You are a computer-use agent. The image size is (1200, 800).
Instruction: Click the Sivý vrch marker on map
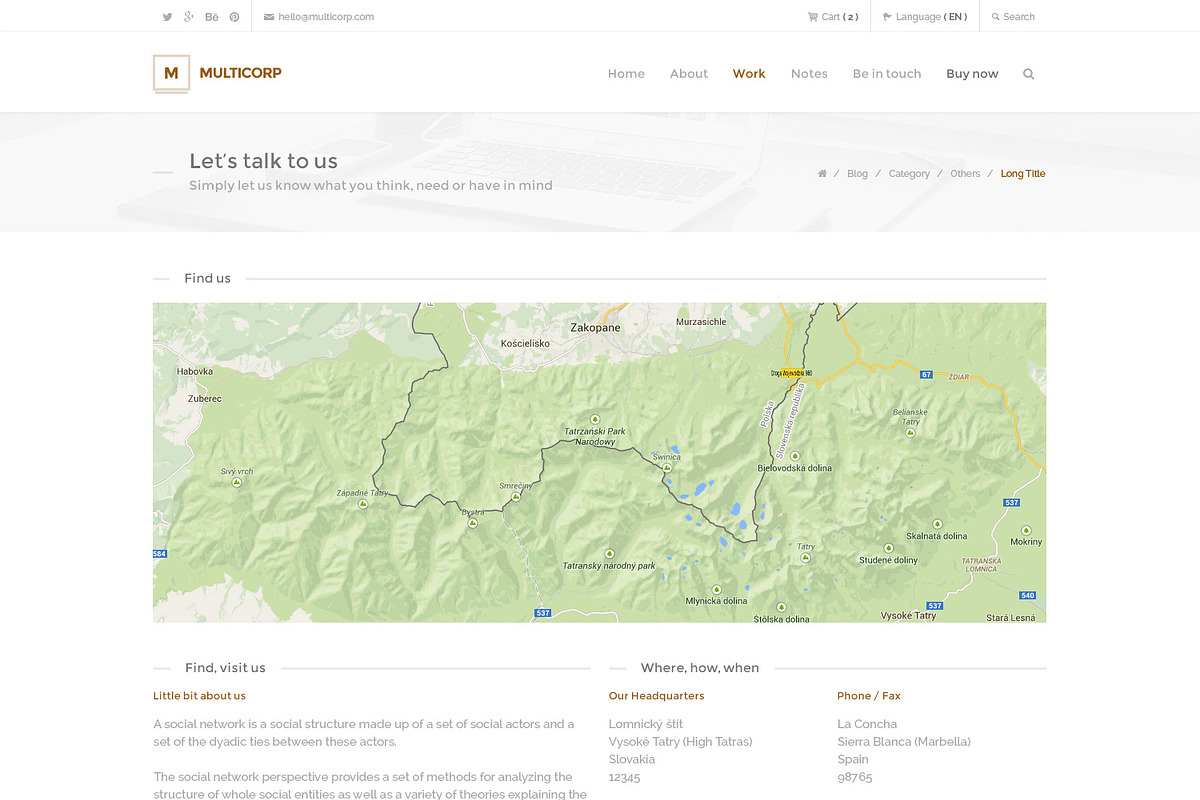tap(237, 482)
